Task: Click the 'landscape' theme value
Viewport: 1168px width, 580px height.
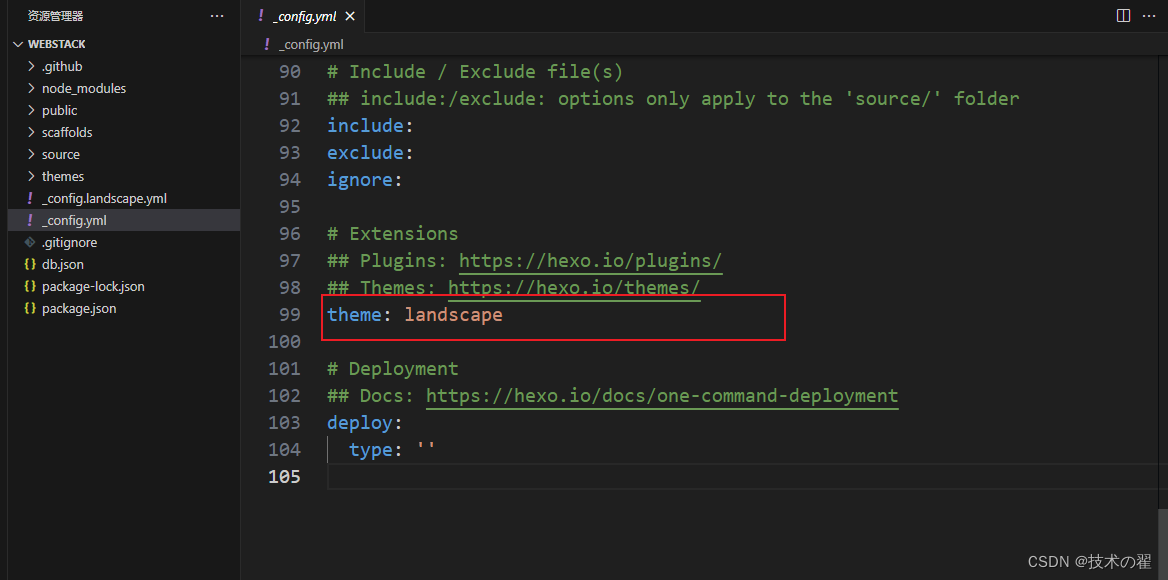Action: (x=454, y=315)
